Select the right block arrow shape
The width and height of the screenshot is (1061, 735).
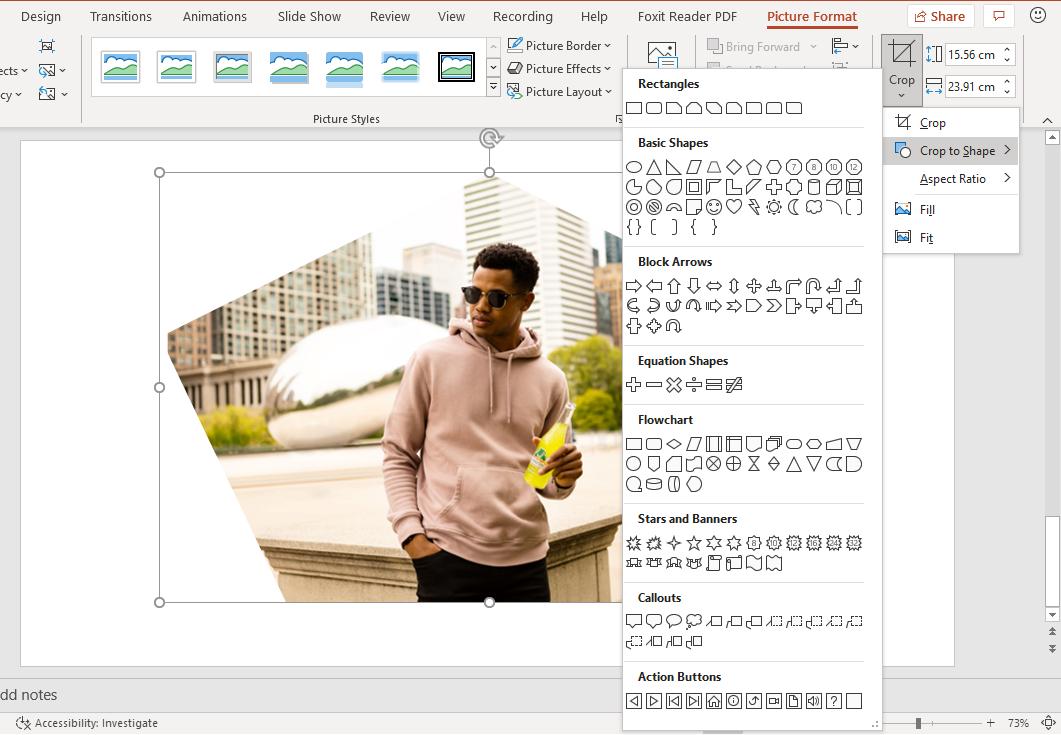[634, 286]
